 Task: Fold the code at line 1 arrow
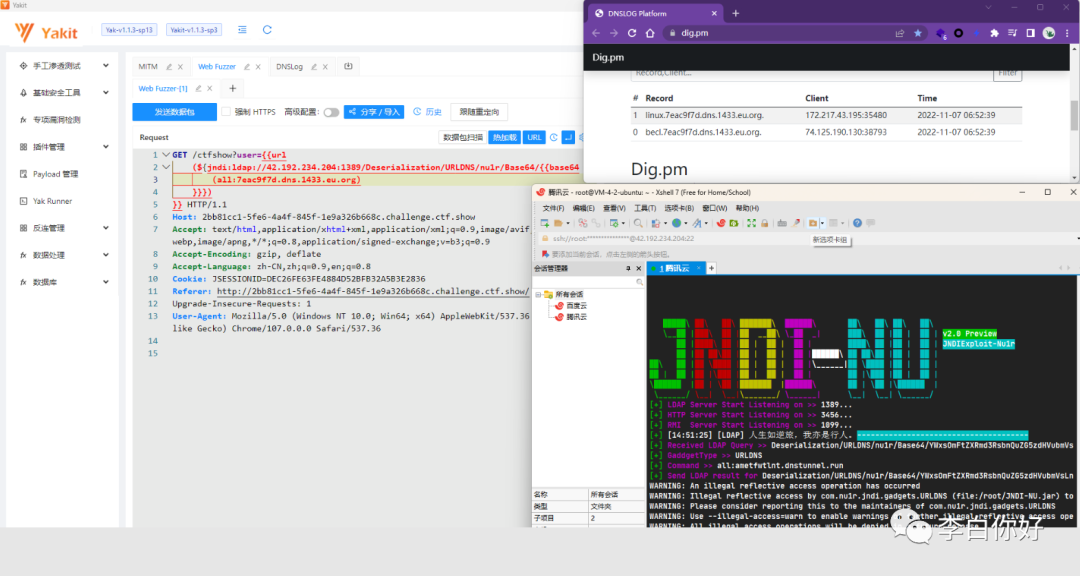coord(165,155)
